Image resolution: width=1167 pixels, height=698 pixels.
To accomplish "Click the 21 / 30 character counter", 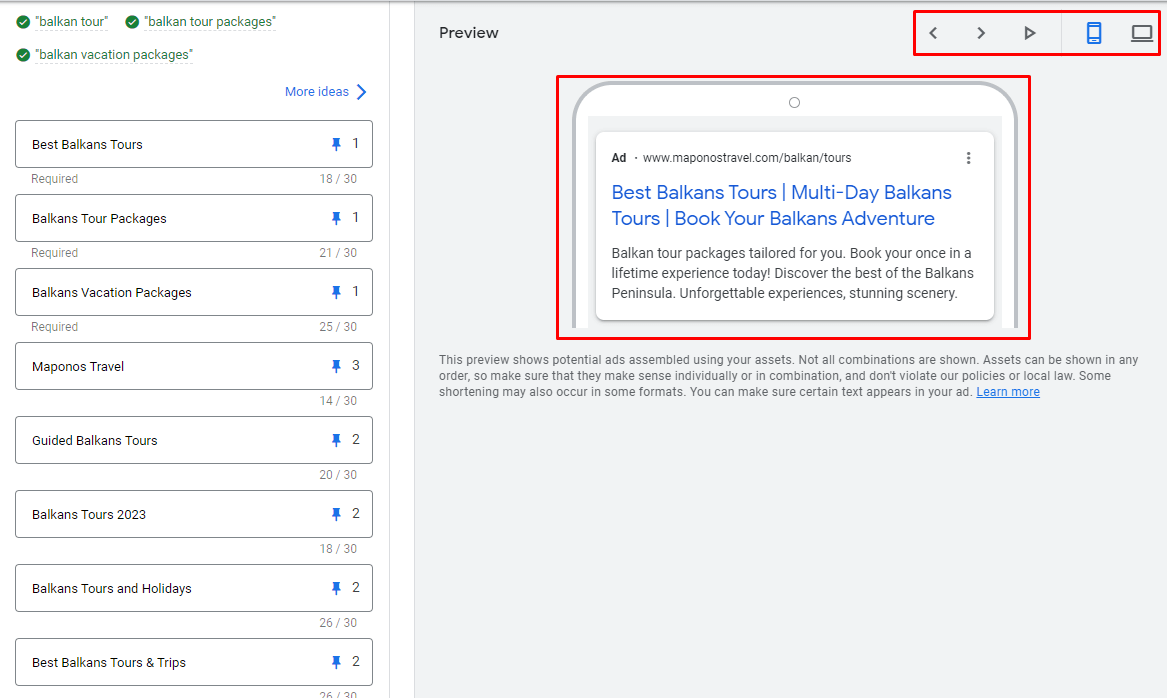I will (x=338, y=253).
